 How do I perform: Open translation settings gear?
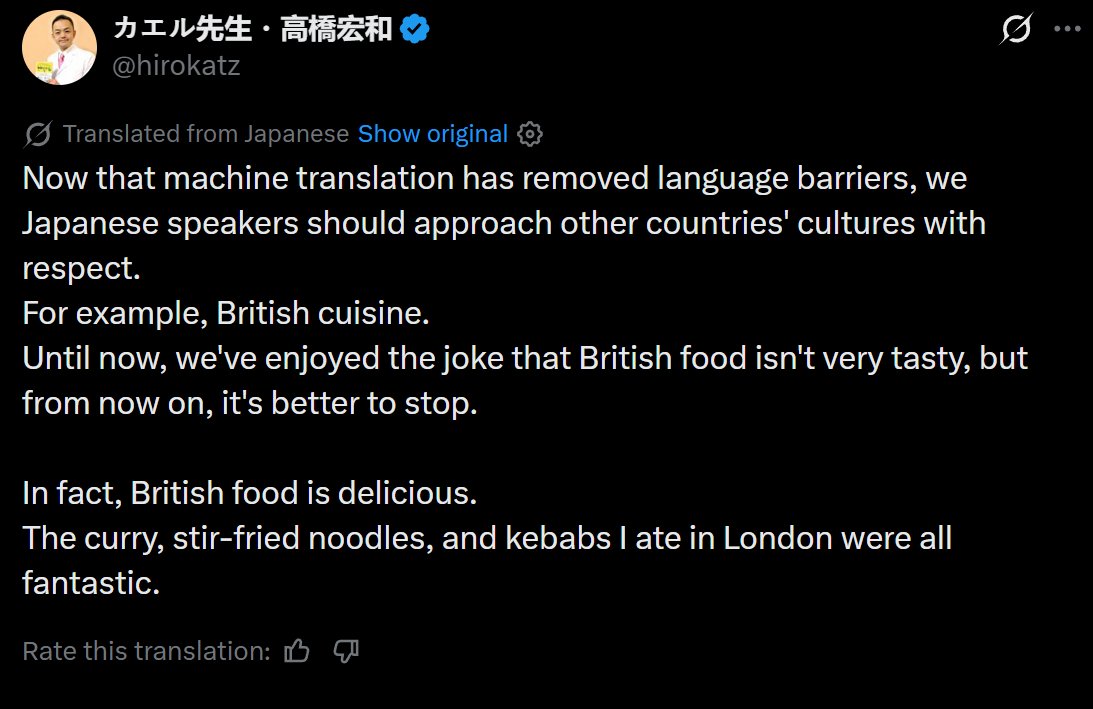tap(531, 134)
